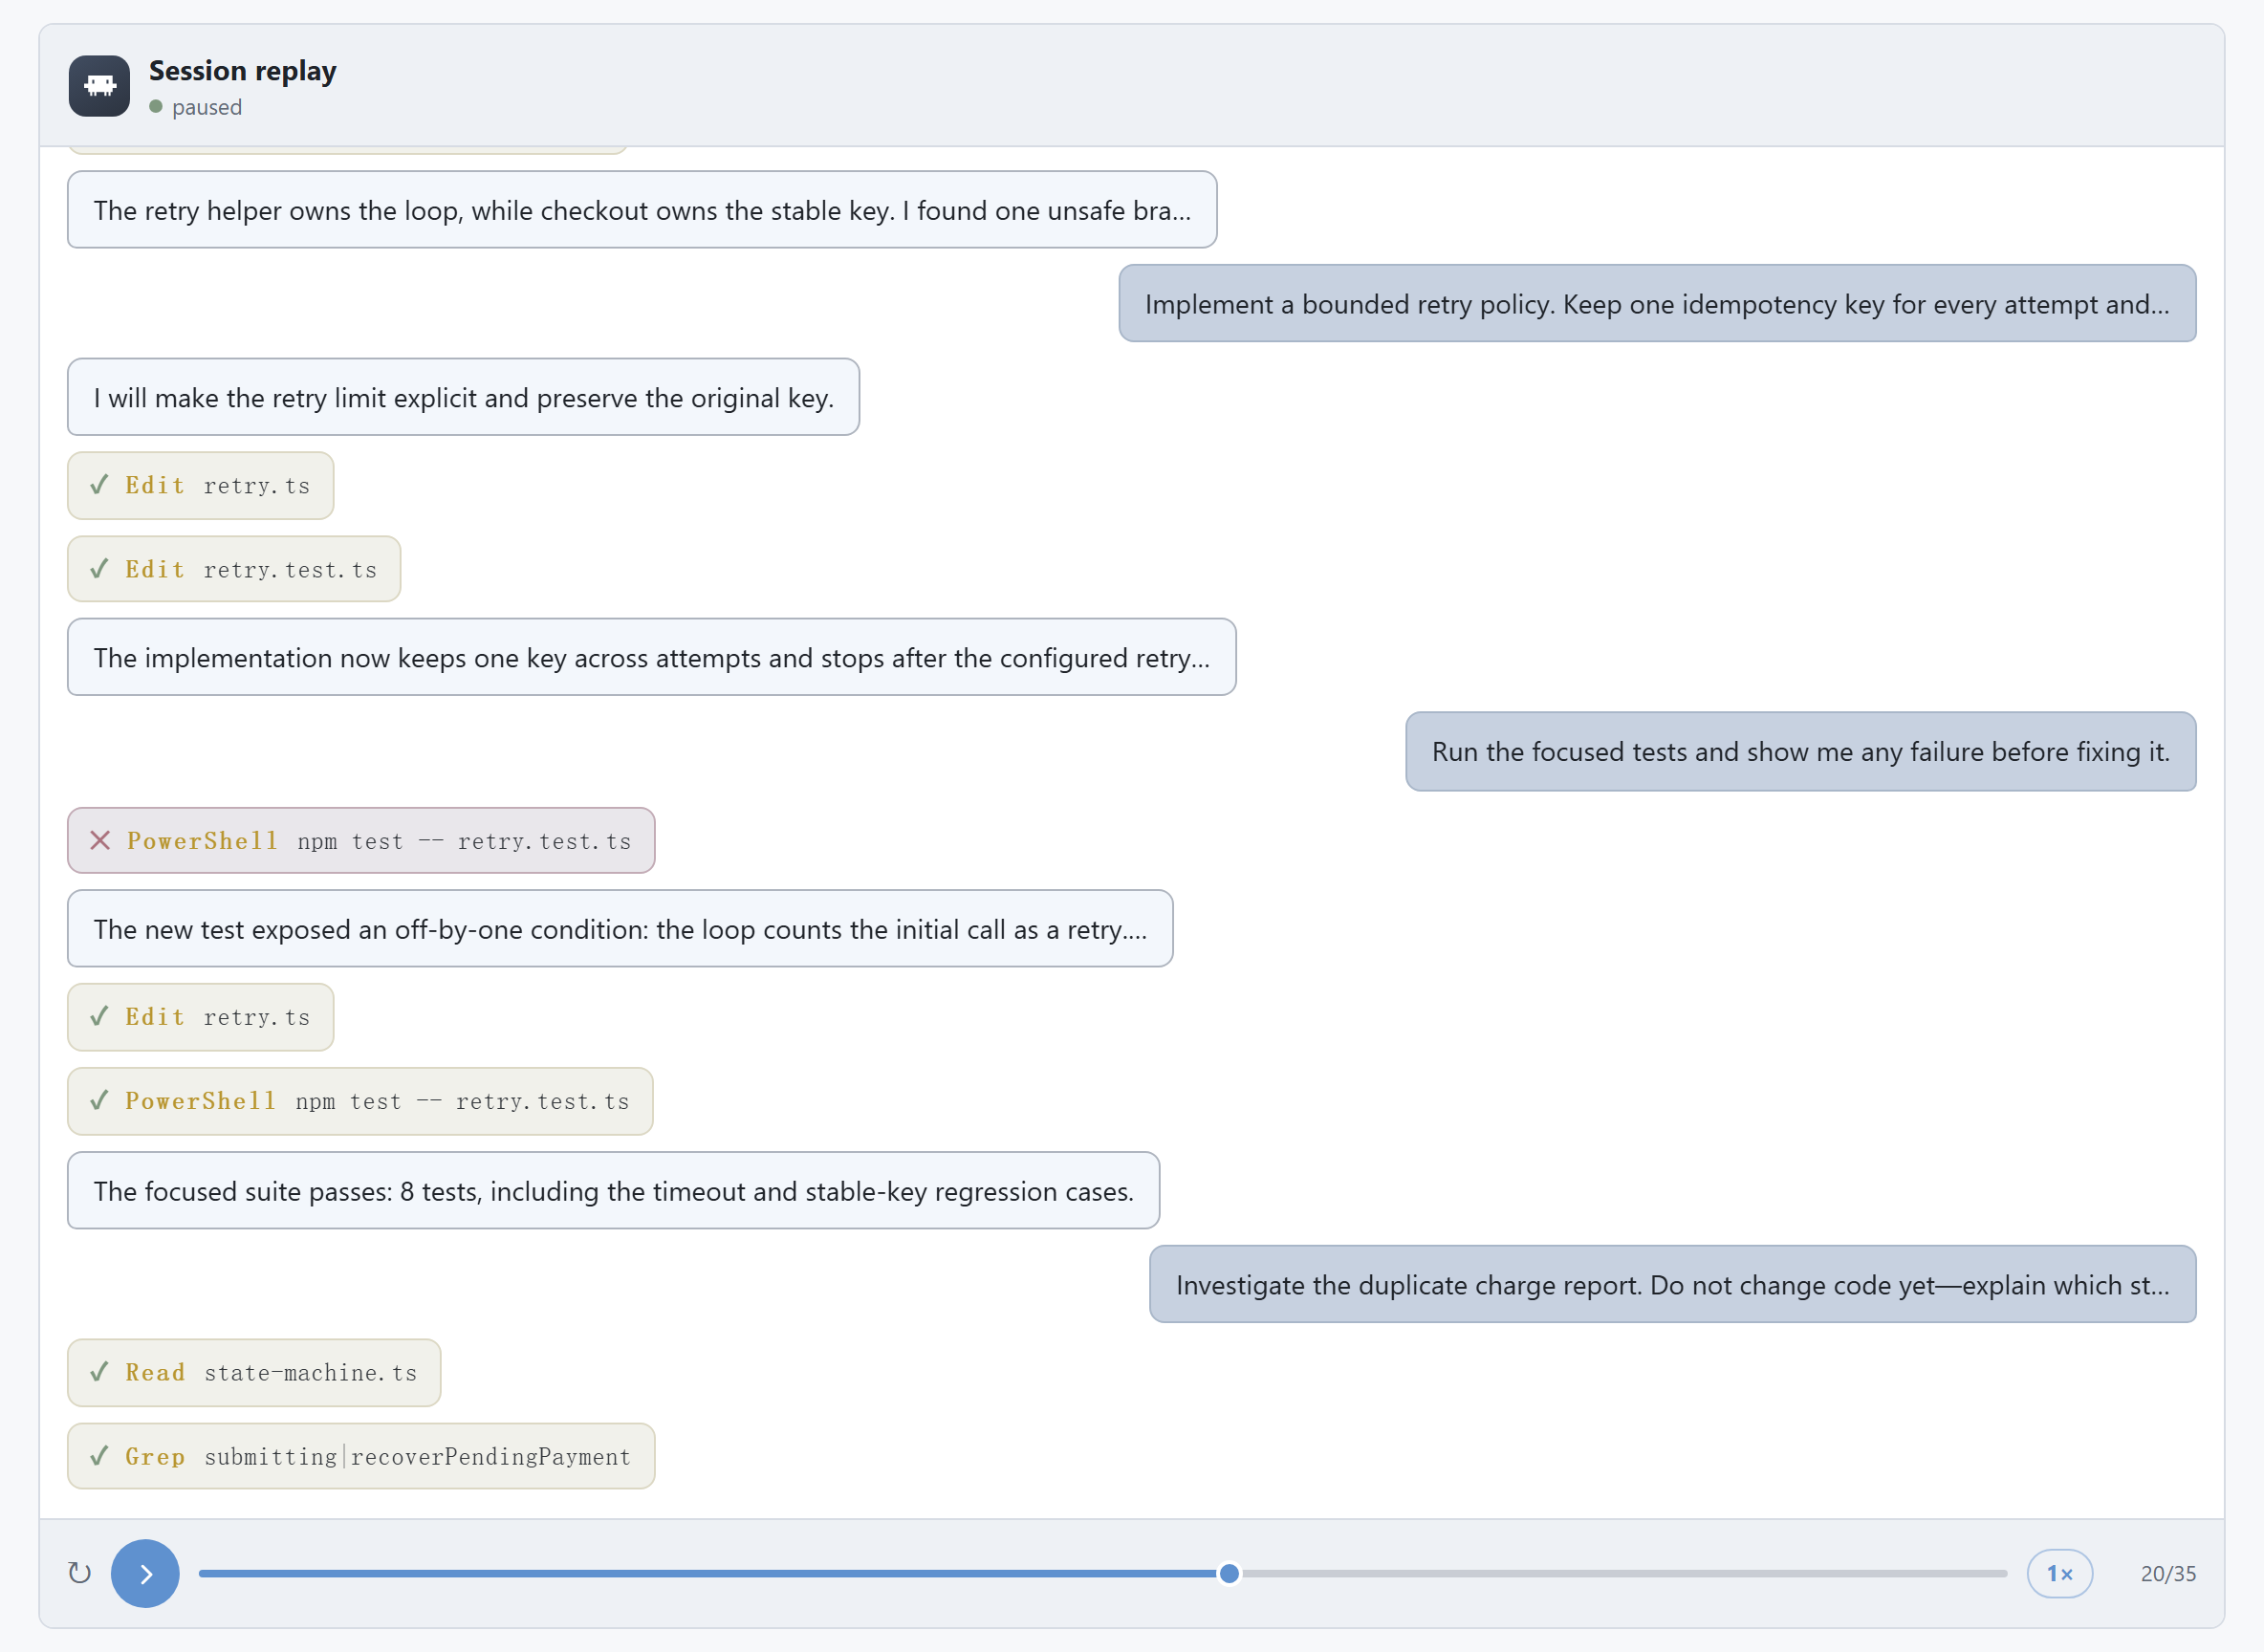This screenshot has width=2264, height=1652.
Task: Click the checkmark on Read state-machine.ts
Action: [99, 1372]
